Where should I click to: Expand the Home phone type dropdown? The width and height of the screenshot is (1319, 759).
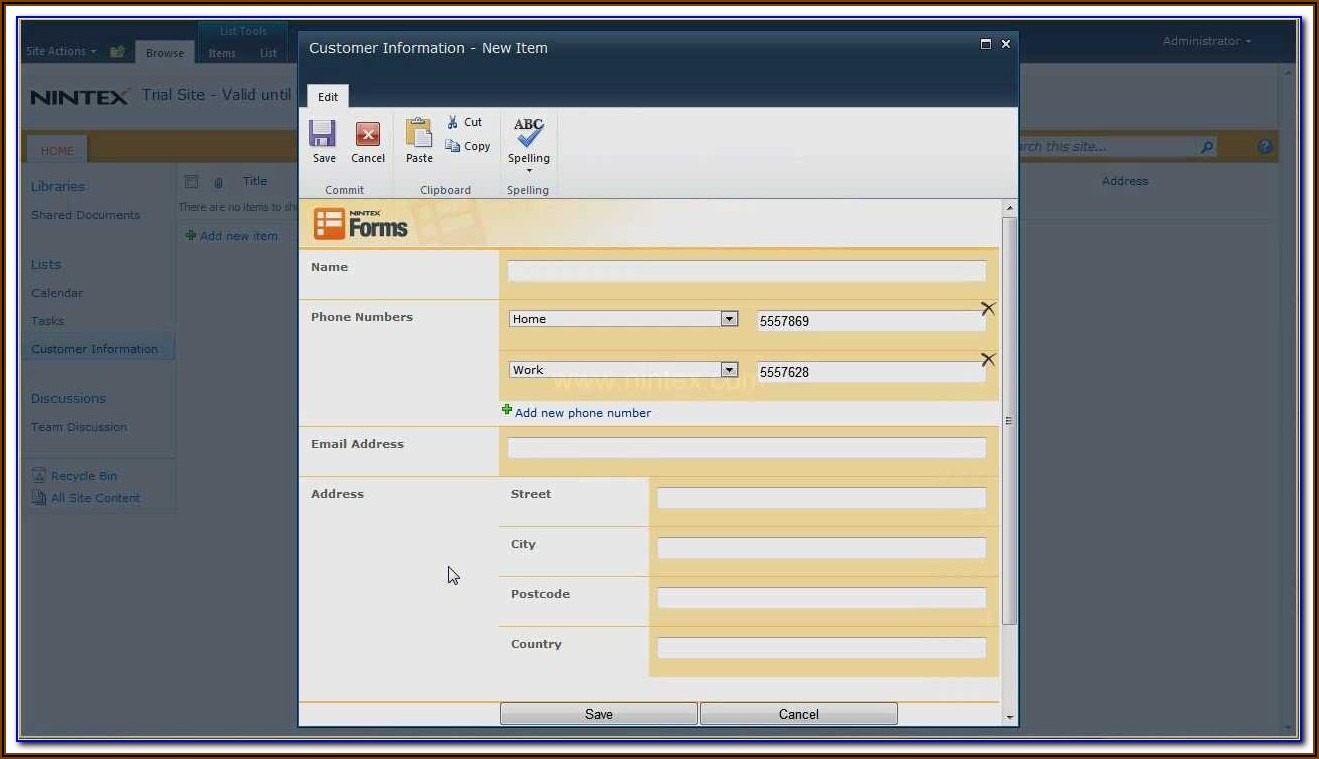coord(729,319)
